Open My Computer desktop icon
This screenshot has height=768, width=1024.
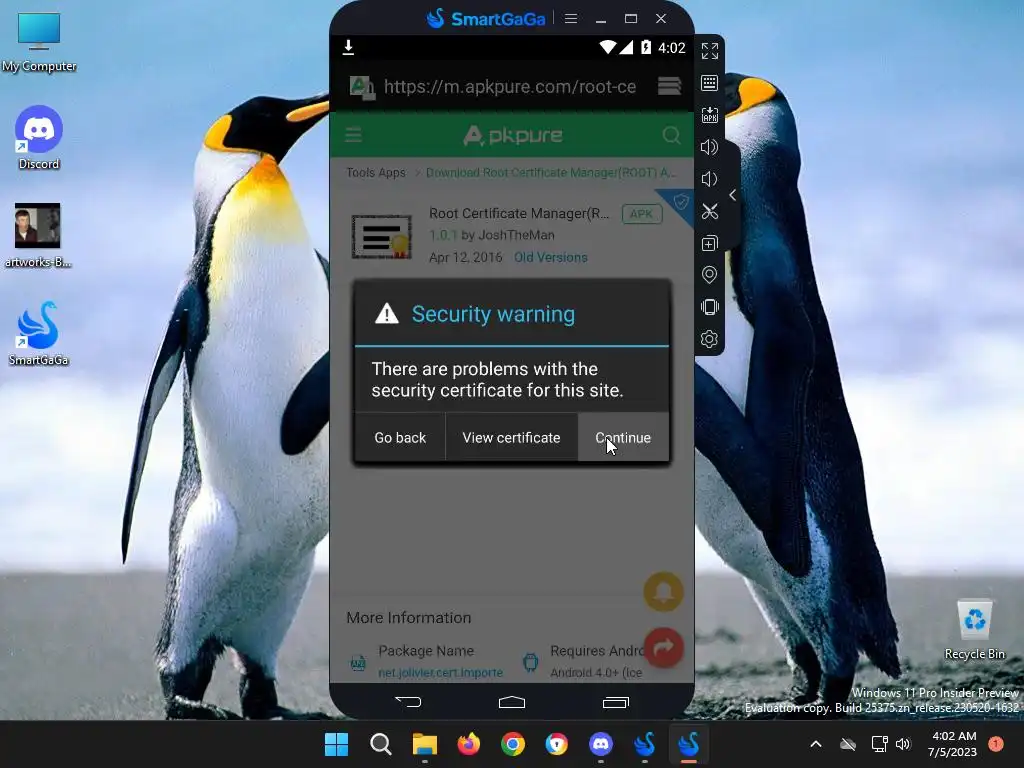(39, 42)
